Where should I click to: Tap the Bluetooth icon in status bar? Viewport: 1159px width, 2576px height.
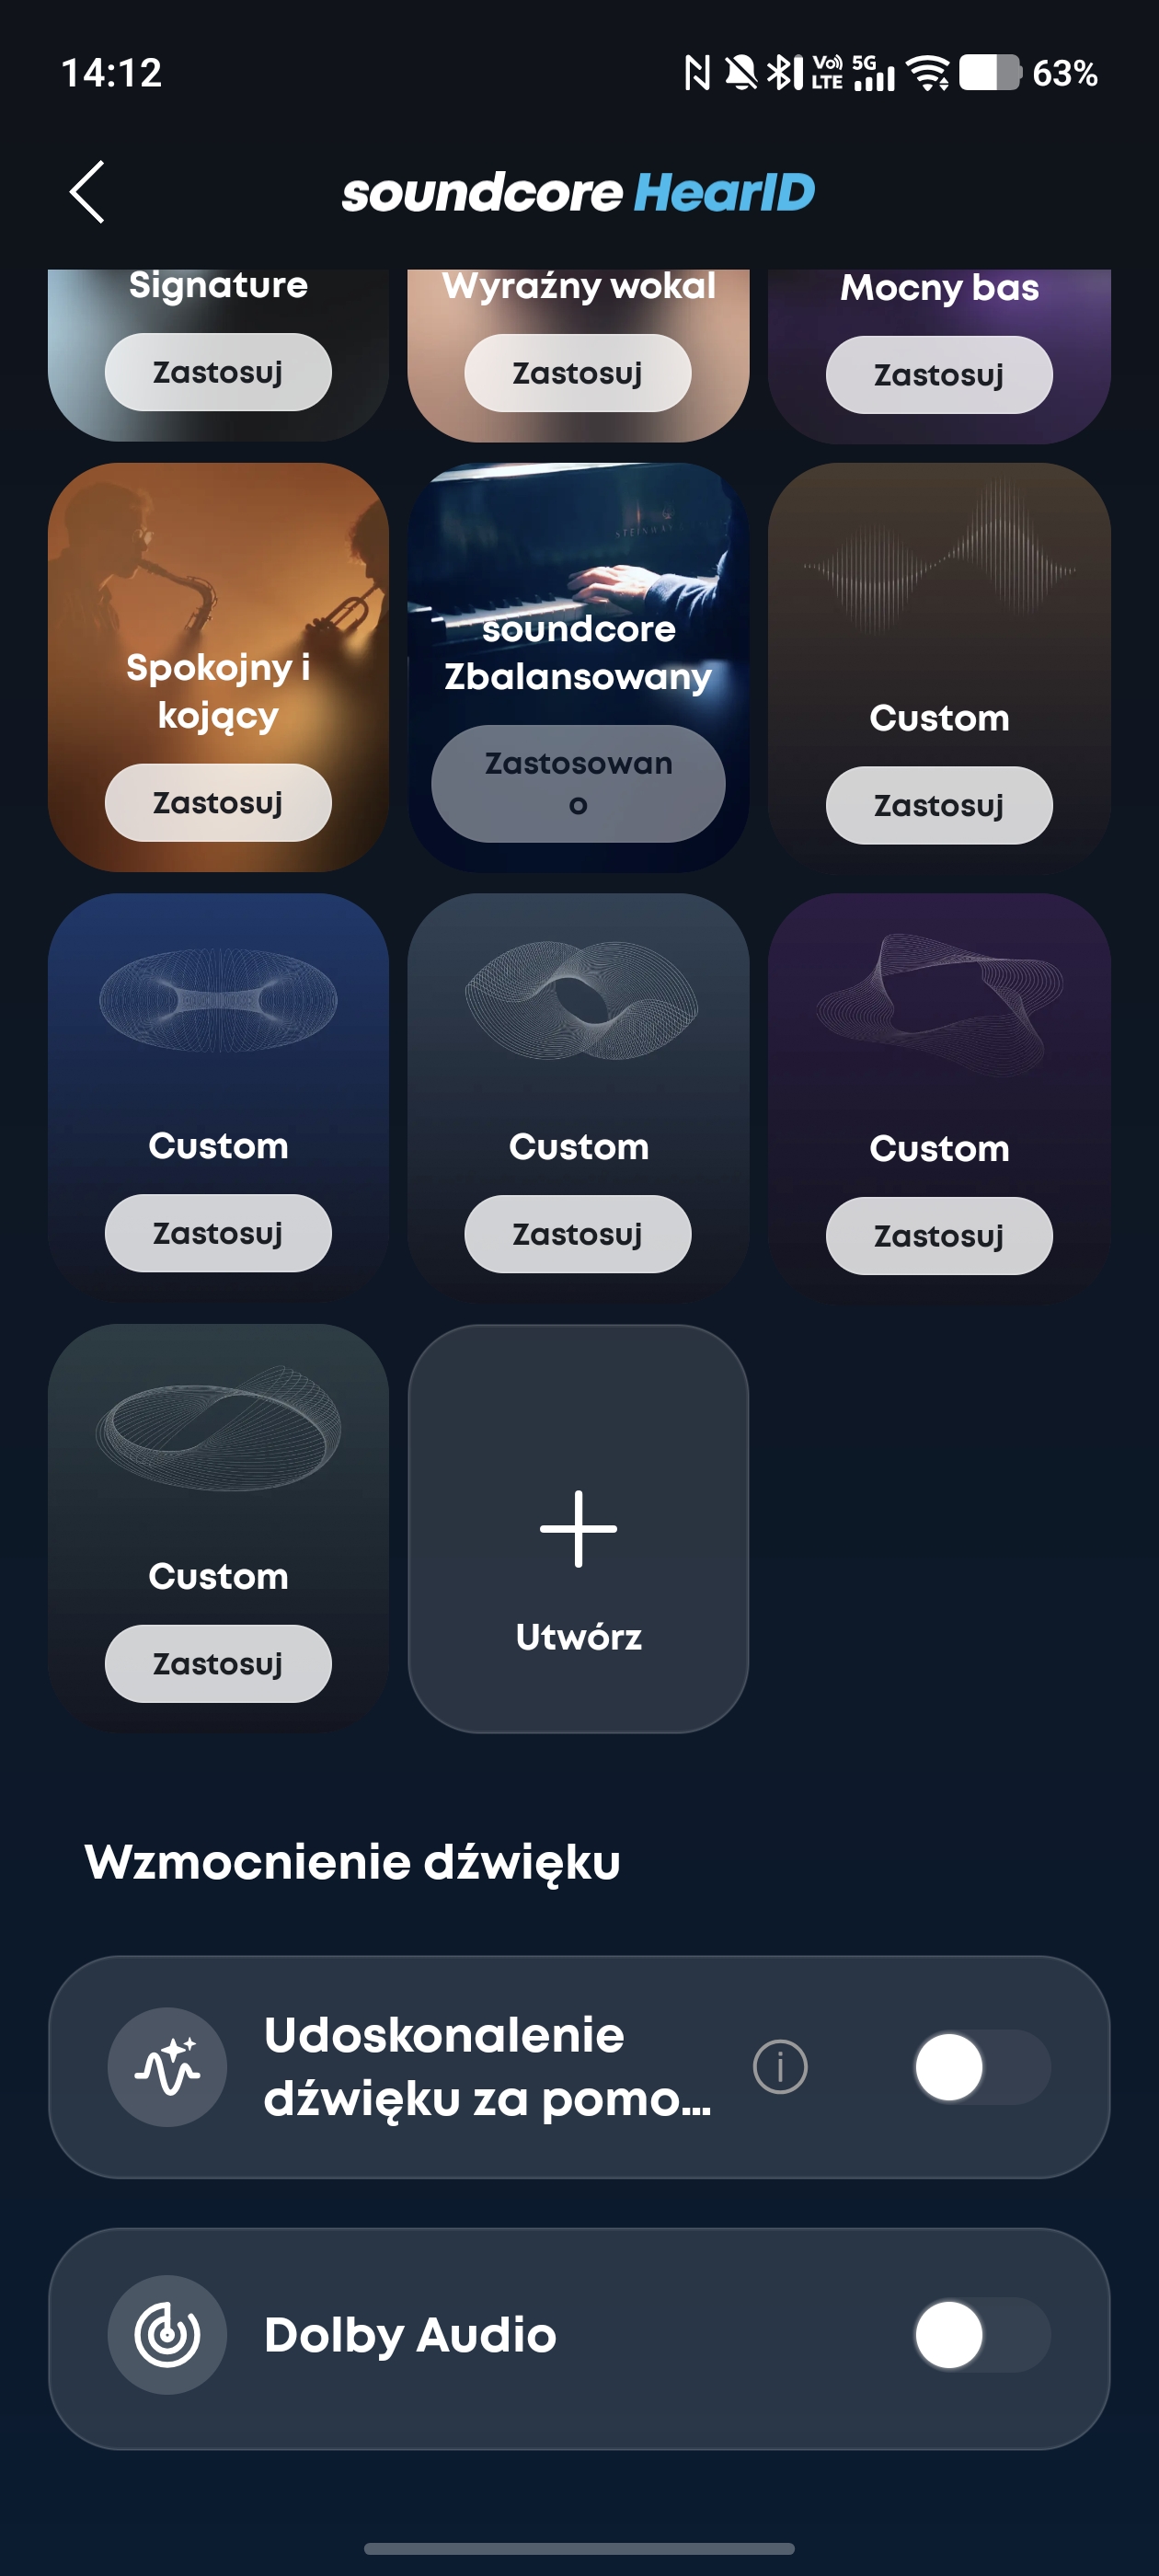tap(785, 72)
